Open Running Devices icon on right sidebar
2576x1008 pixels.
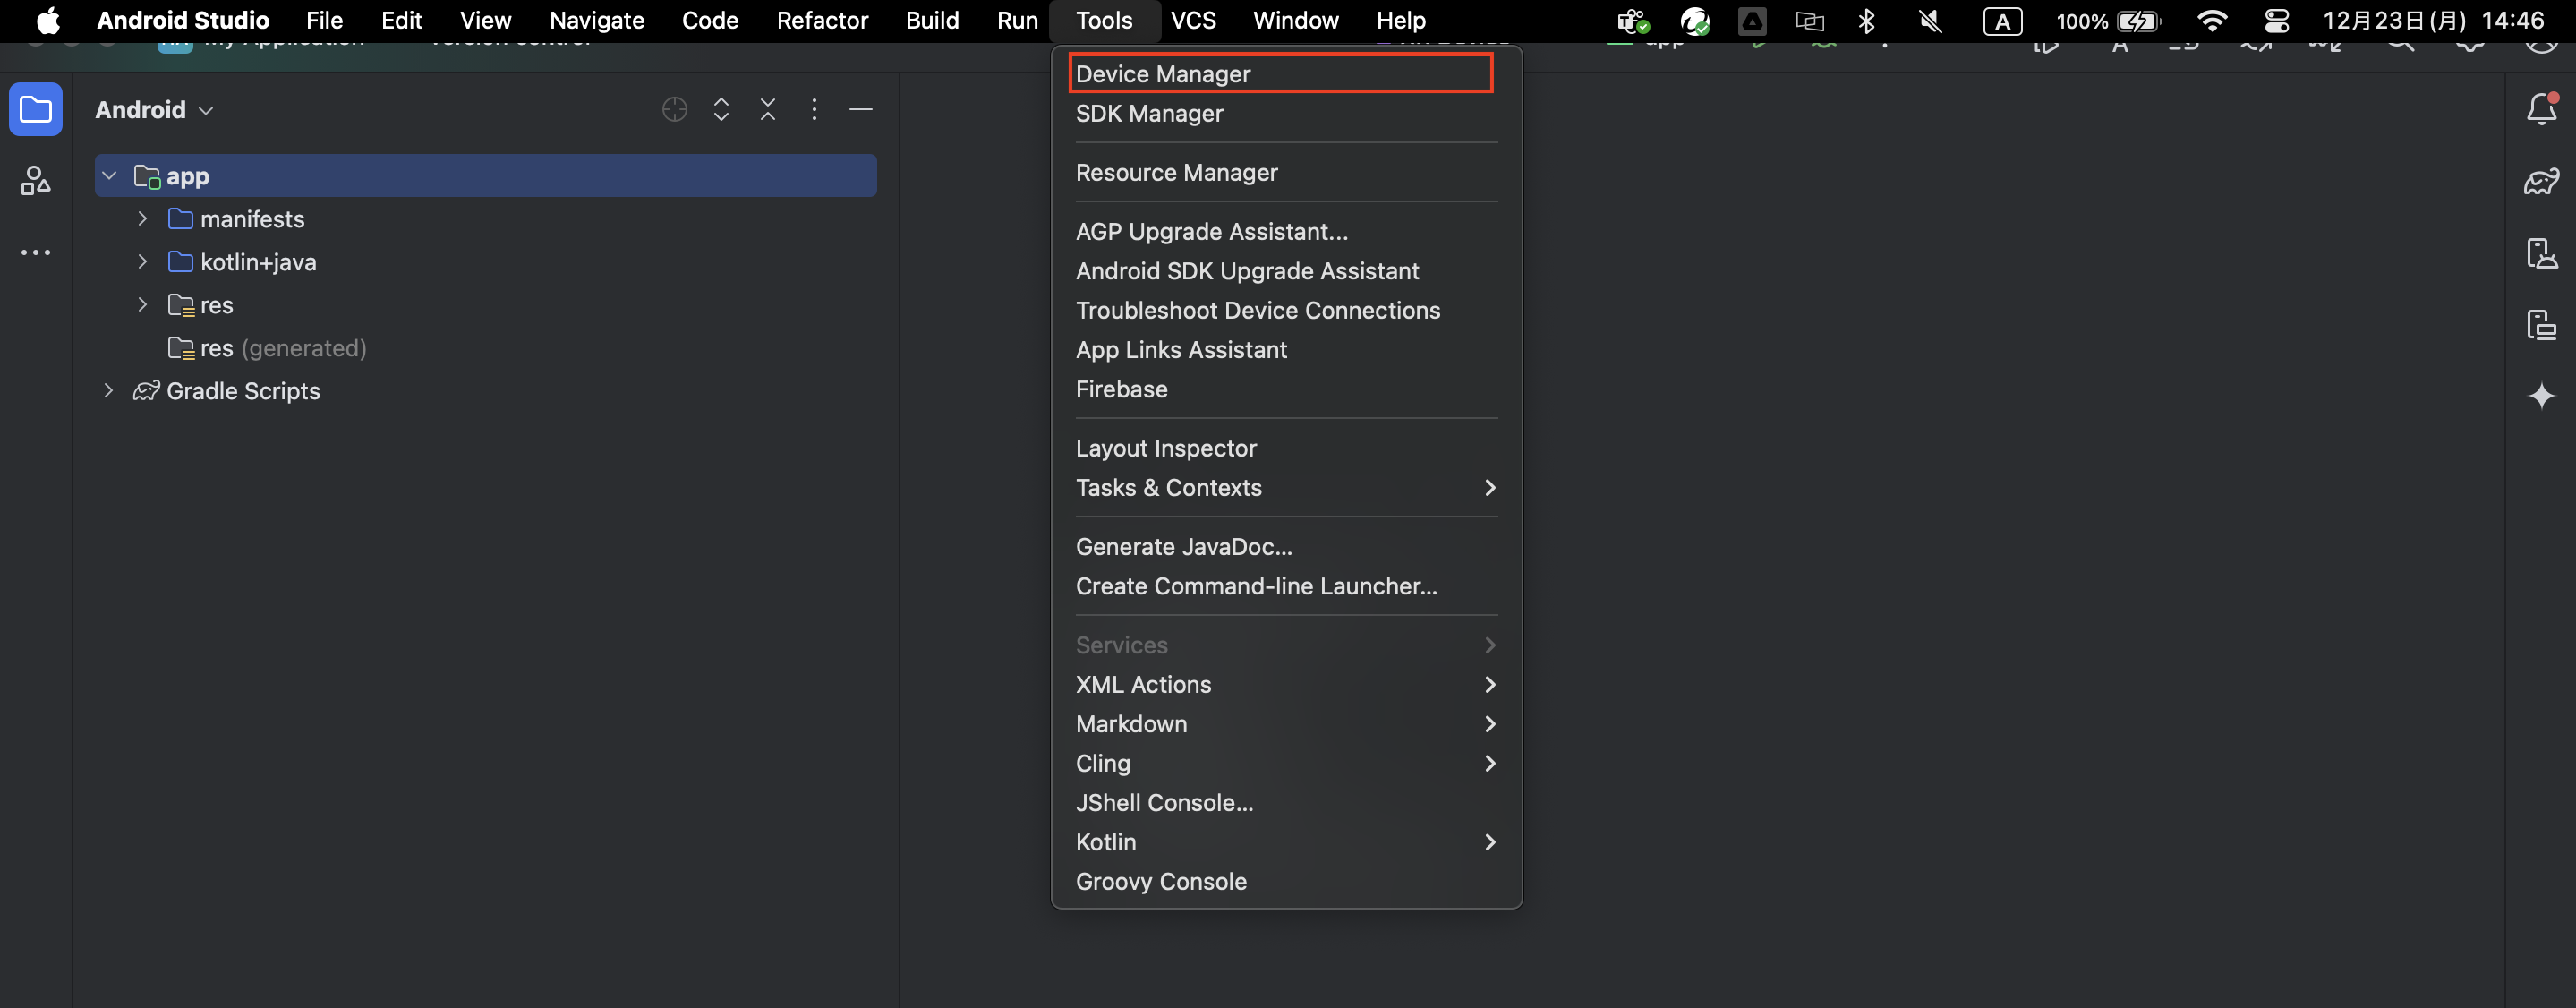point(2541,325)
